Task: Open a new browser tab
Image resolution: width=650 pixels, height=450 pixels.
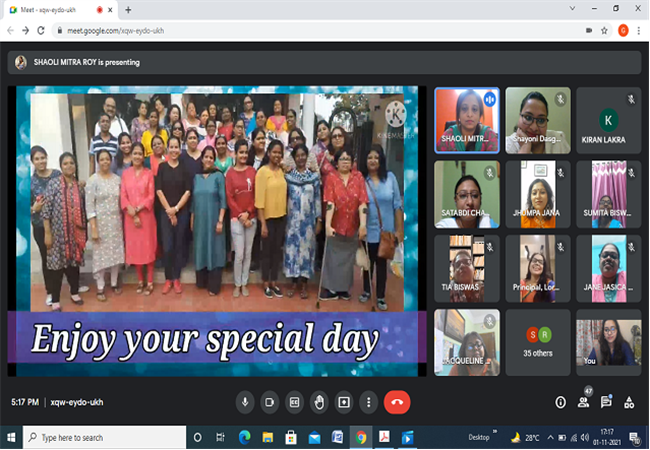Action: (x=128, y=10)
